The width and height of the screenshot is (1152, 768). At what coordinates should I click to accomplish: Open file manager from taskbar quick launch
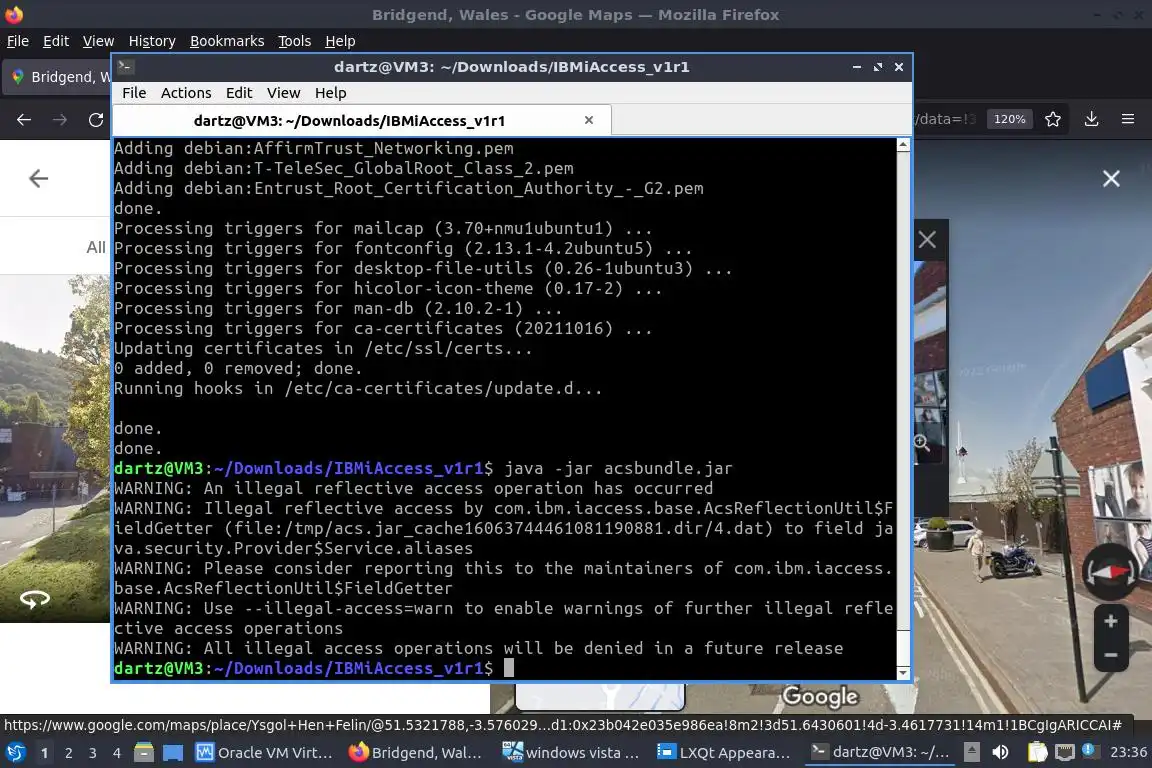144,753
